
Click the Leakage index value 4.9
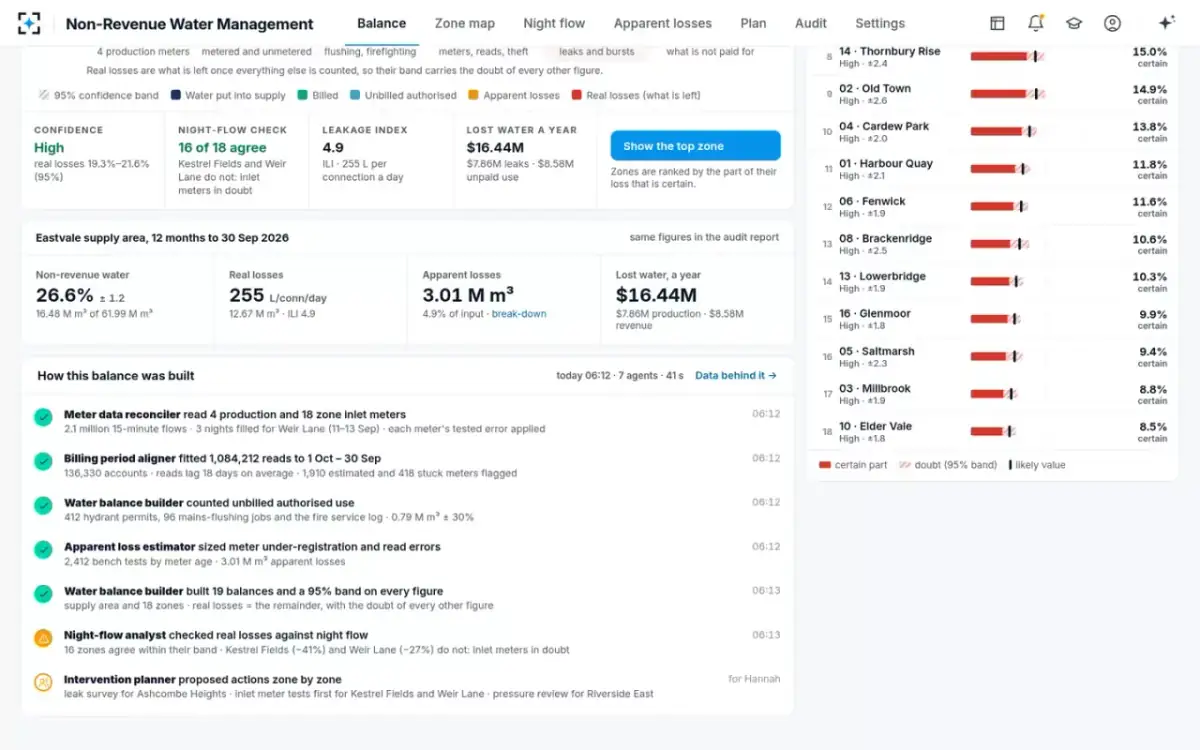point(333,147)
